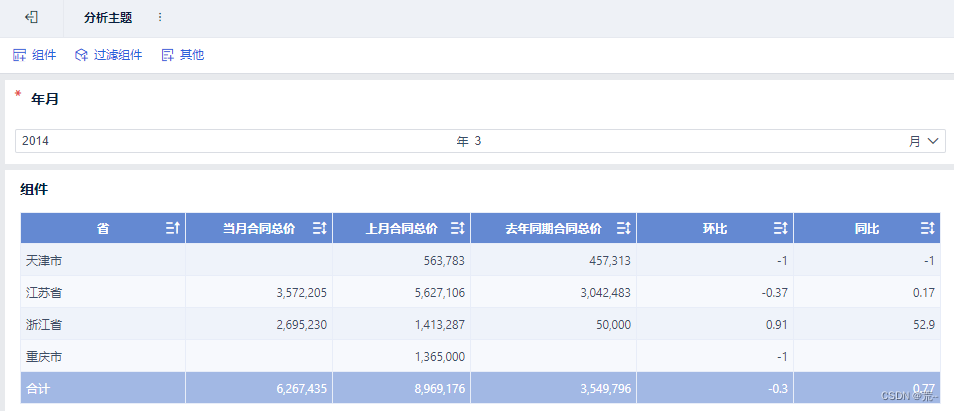Click the value 52.9 in 浙江省 row

click(924, 325)
